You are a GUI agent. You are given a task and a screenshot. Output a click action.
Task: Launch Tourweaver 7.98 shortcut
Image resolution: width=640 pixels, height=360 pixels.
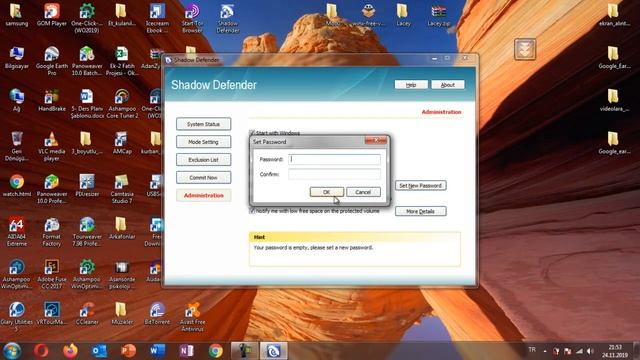click(x=87, y=231)
